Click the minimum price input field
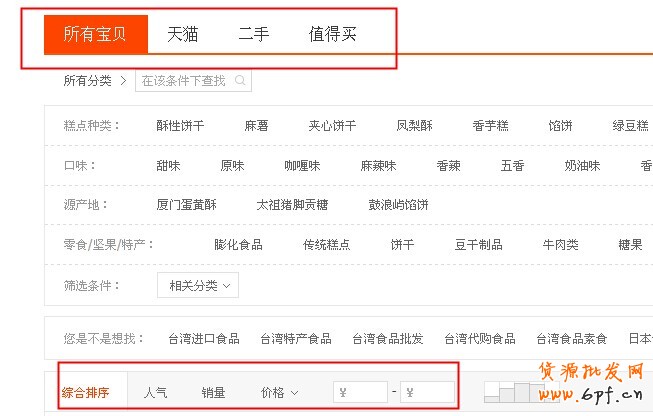This screenshot has width=653, height=416. coord(362,392)
